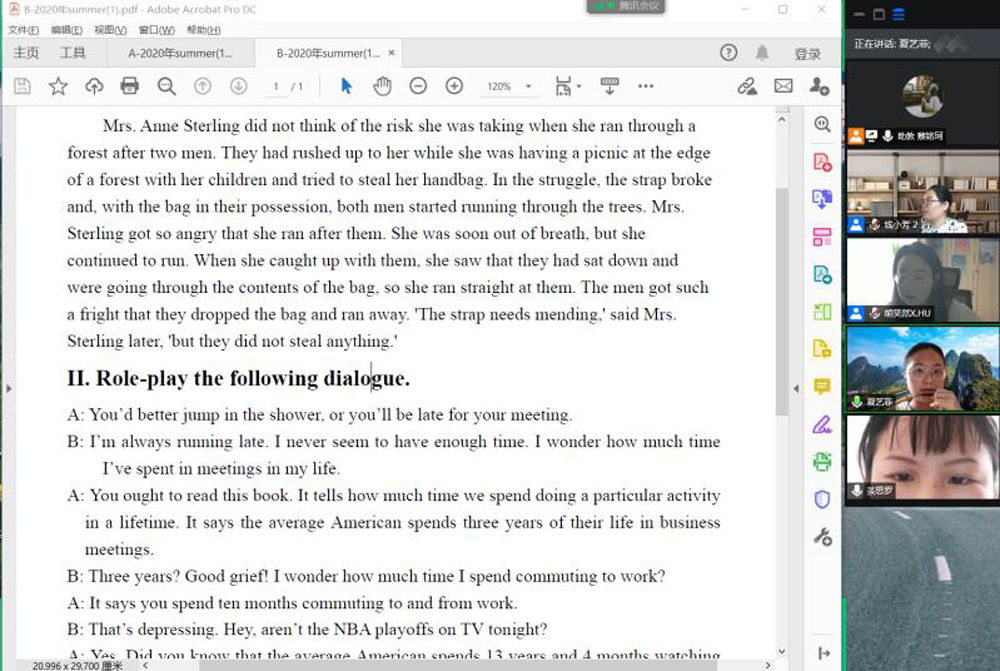Open the Fill & Sign pen tool
Image resolution: width=1000 pixels, height=671 pixels.
822,425
